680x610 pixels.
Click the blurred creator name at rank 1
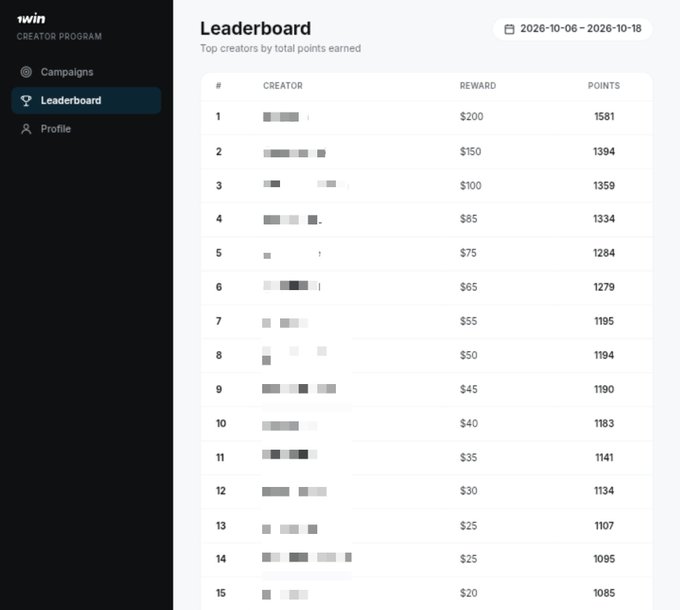(x=286, y=117)
